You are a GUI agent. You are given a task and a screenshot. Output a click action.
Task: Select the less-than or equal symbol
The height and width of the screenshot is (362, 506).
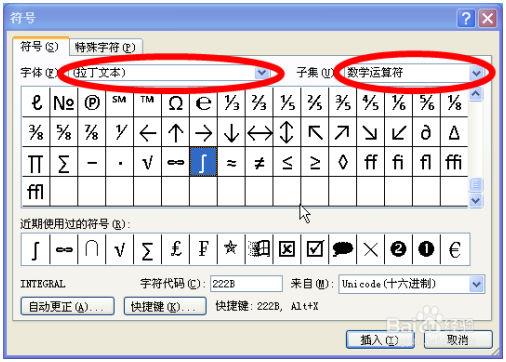(x=287, y=162)
